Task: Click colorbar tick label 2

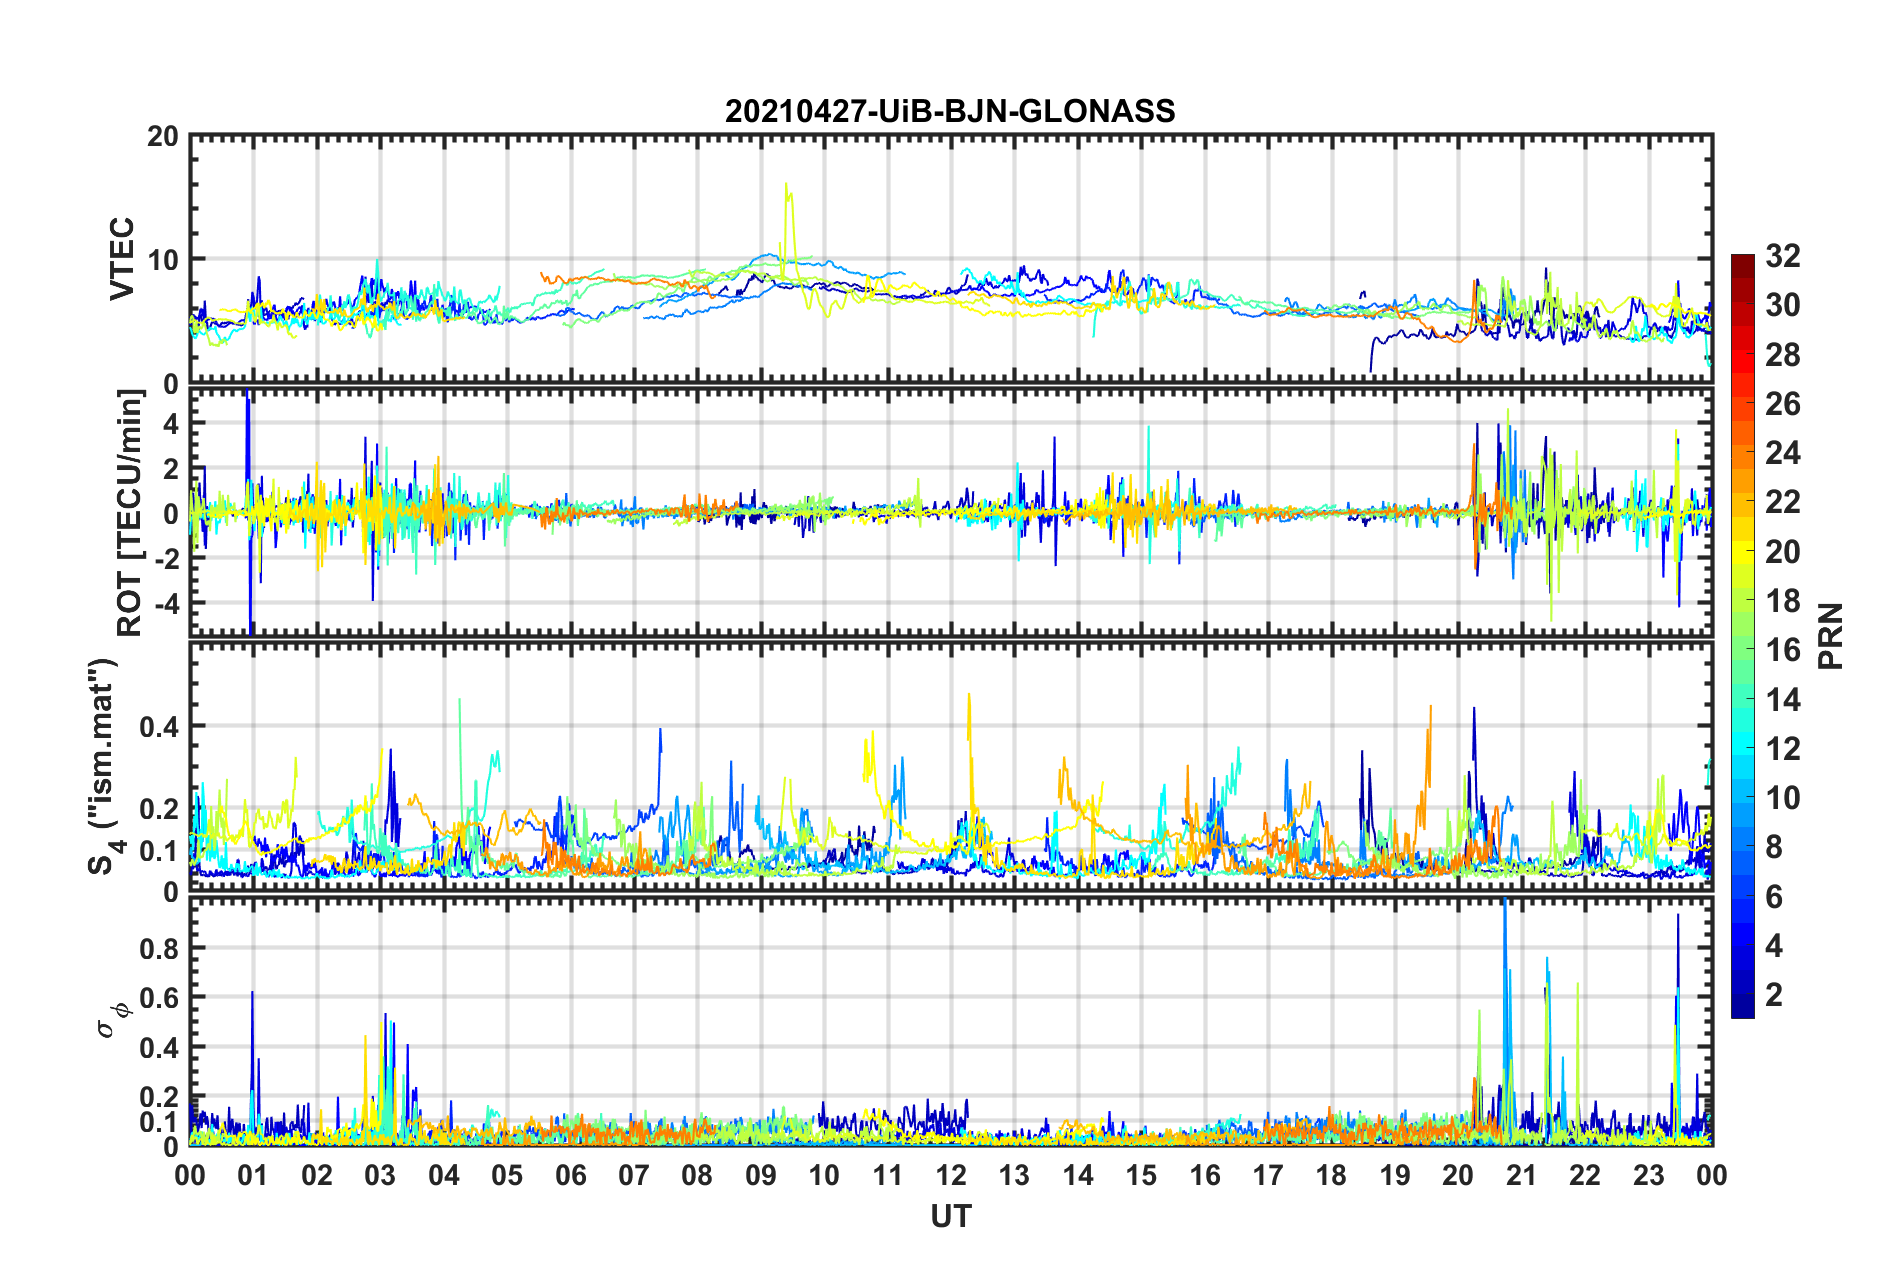Action: (1774, 995)
